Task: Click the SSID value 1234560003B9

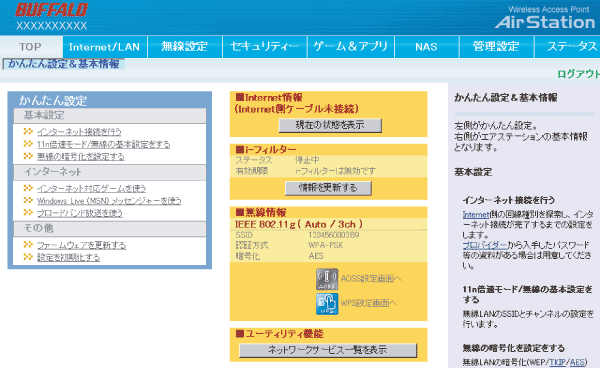Action: click(x=334, y=235)
